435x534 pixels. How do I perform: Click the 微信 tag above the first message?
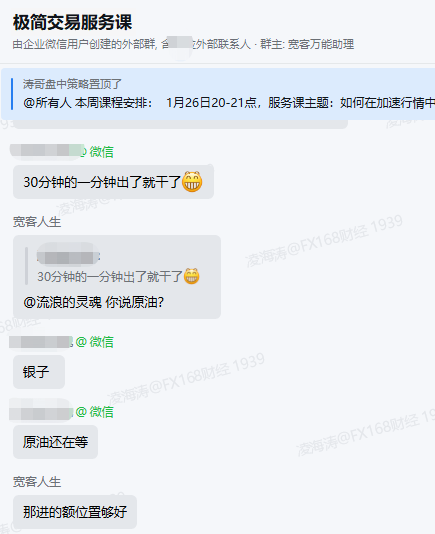(101, 152)
